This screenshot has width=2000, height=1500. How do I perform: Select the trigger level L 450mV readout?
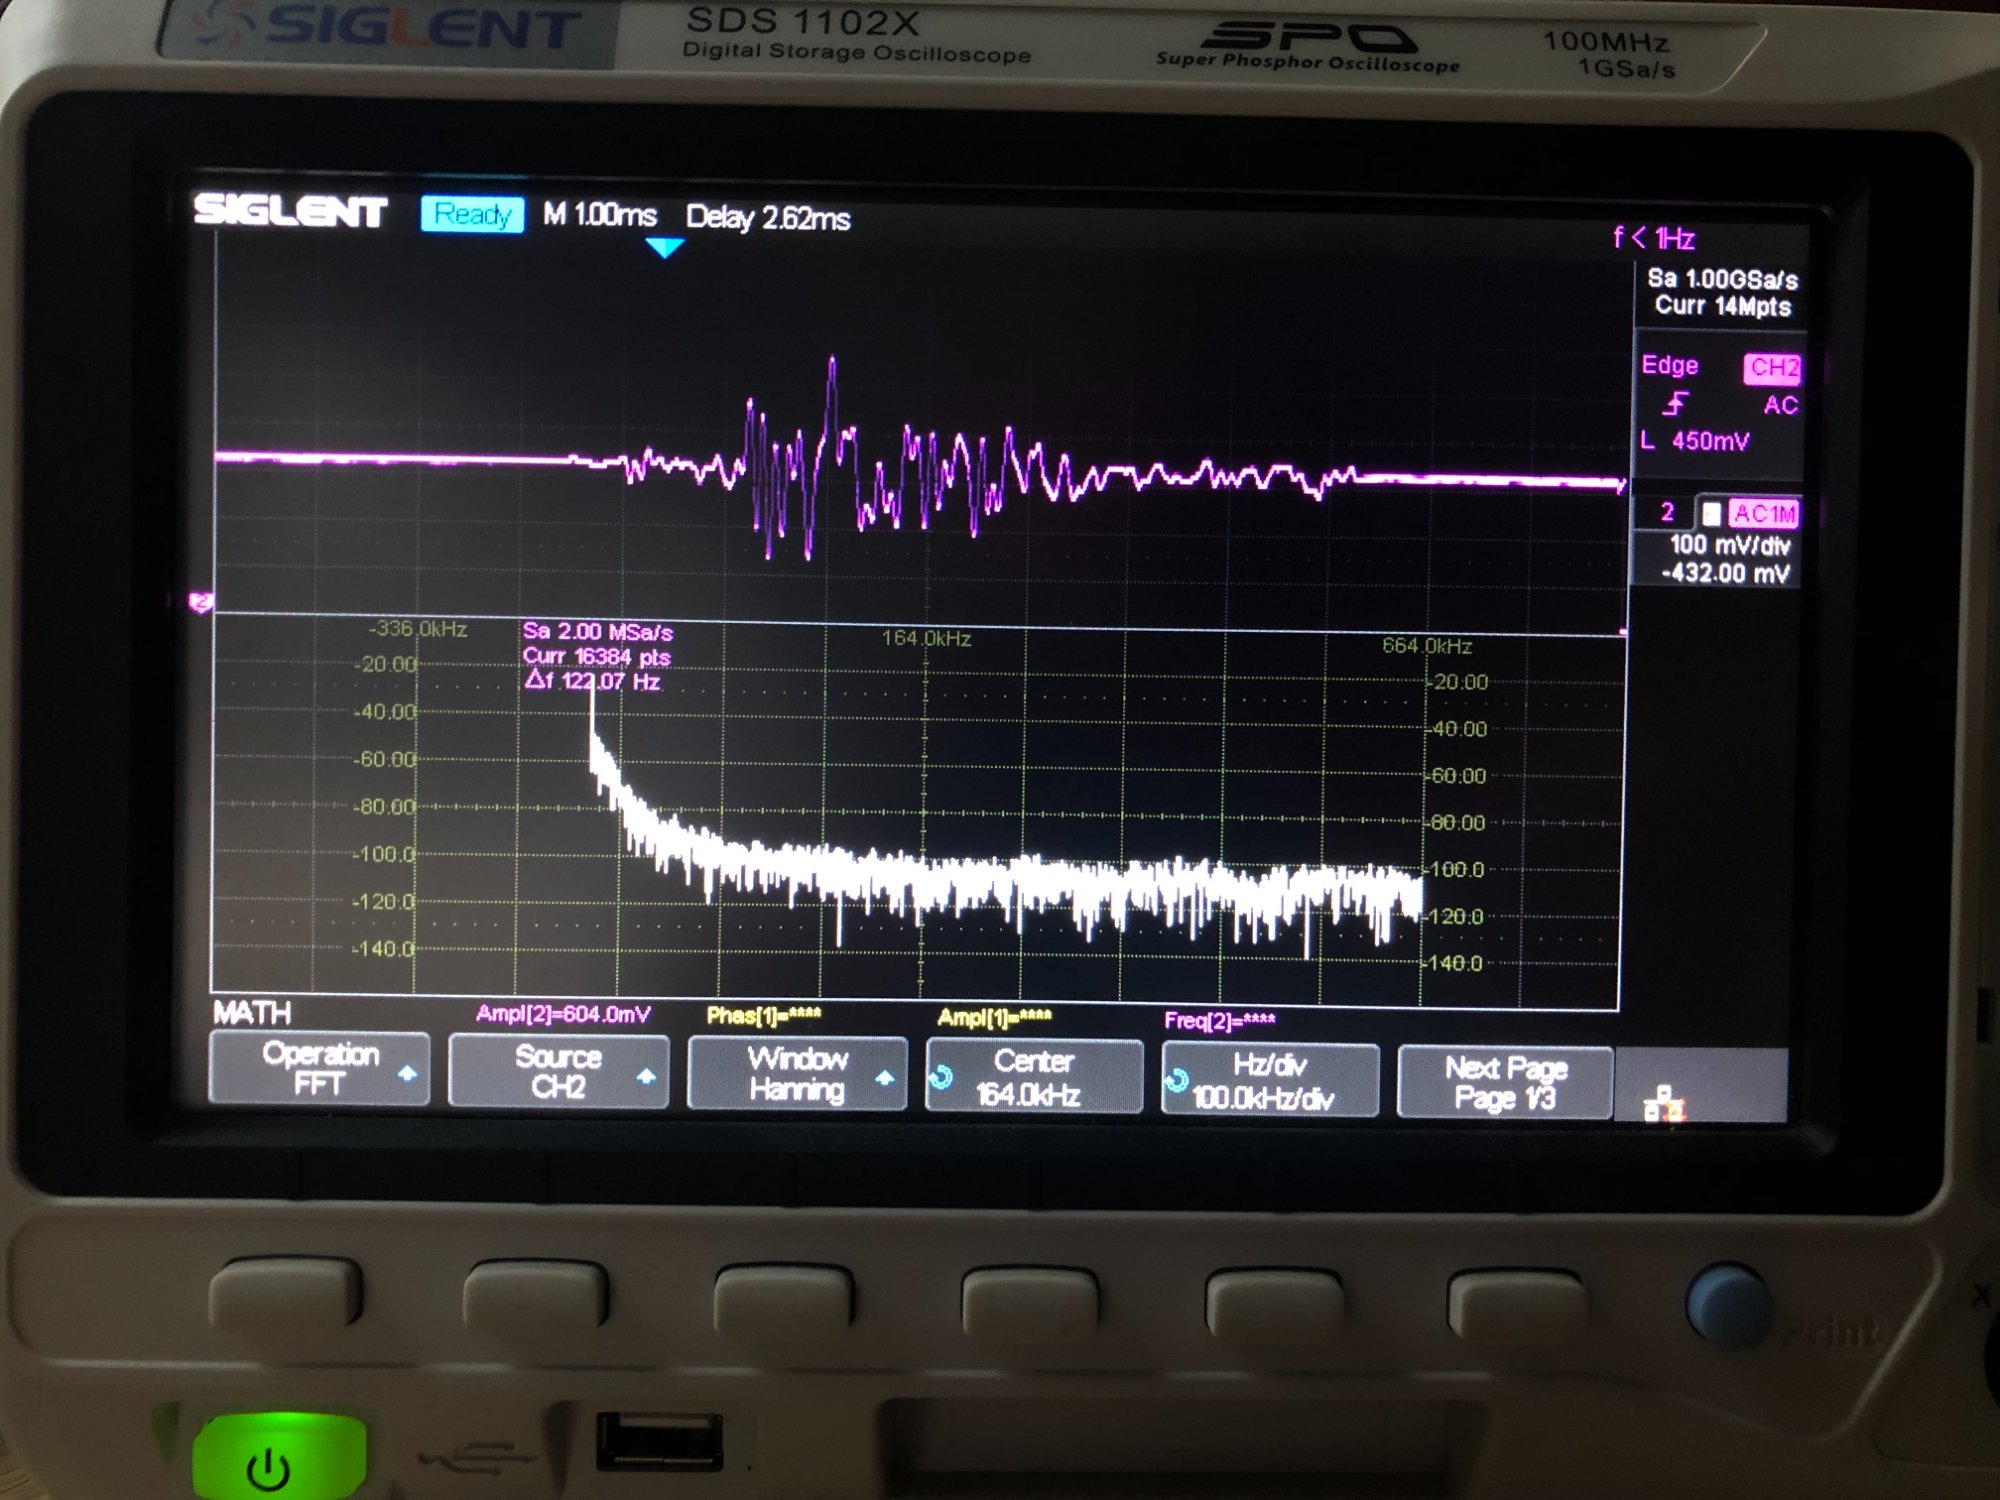coord(1695,441)
